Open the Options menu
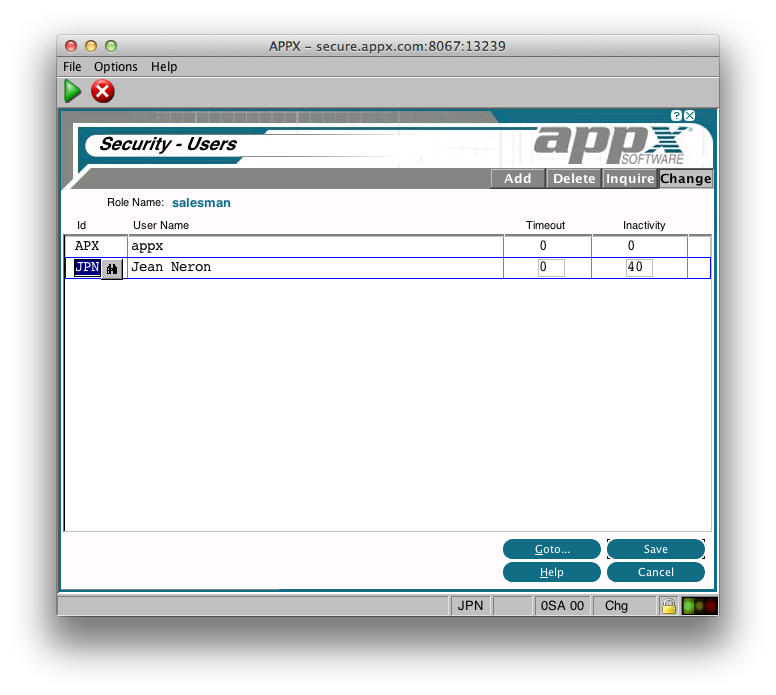 116,67
